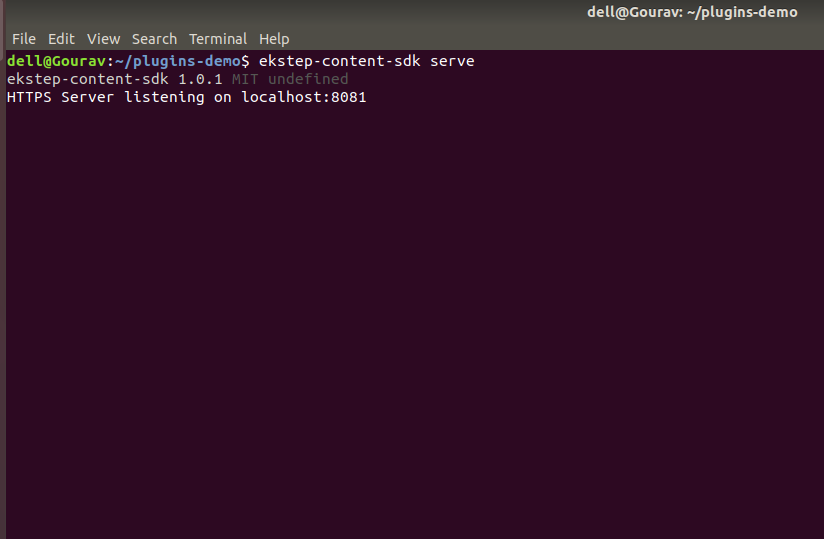The width and height of the screenshot is (824, 539).
Task: Open the Edit menu
Action: click(x=61, y=39)
